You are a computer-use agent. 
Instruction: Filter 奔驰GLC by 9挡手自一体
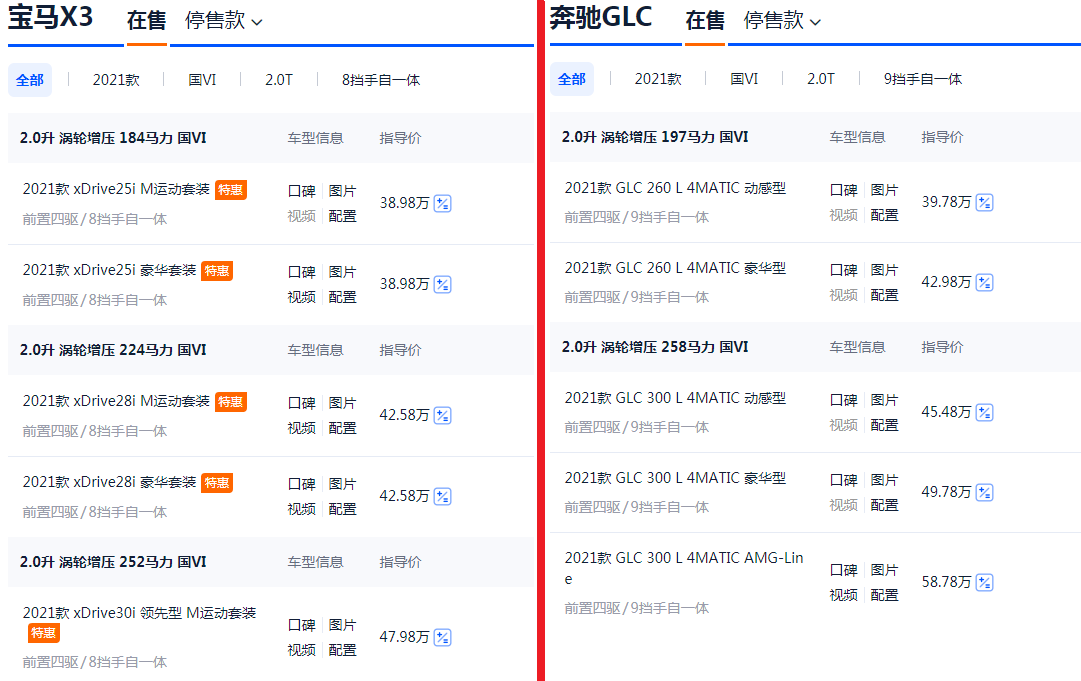(923, 79)
